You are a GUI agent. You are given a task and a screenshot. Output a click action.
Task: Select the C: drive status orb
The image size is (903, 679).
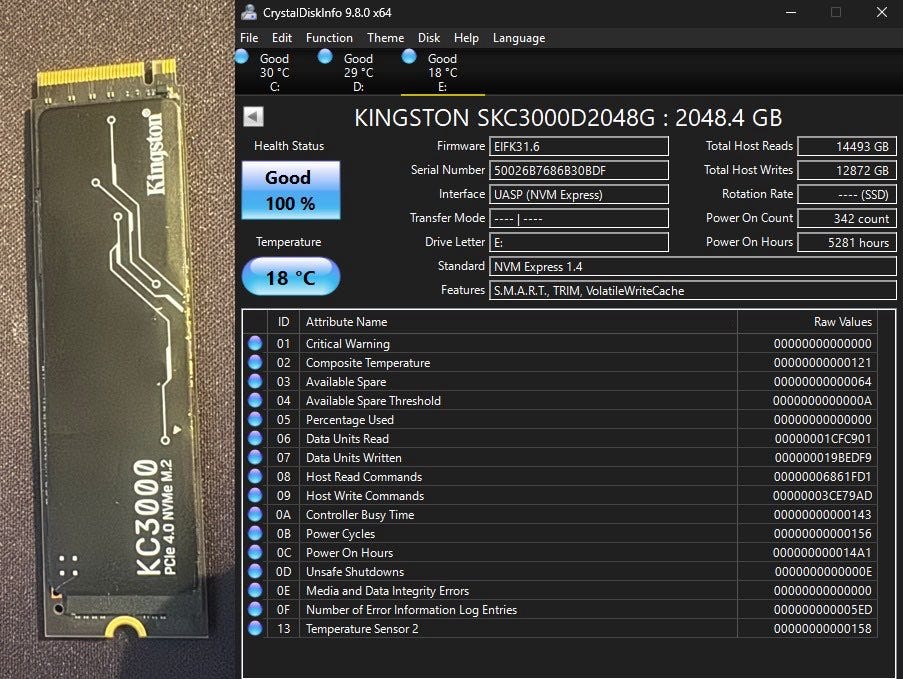(x=242, y=56)
